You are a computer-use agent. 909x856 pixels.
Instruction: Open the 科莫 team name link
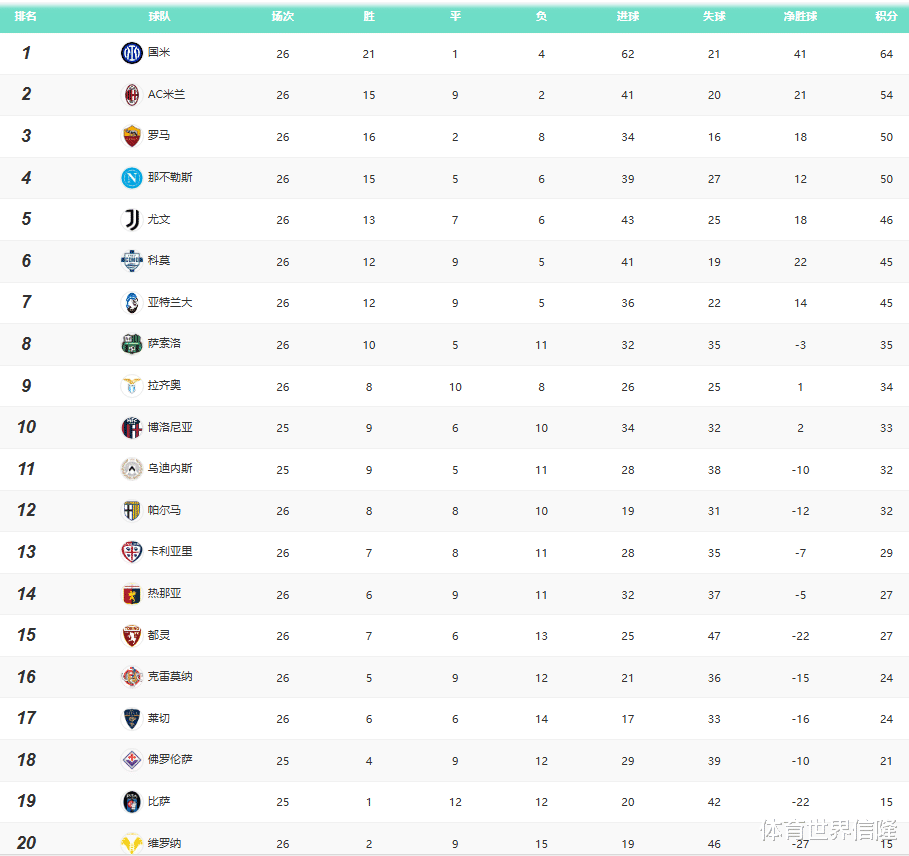click(159, 261)
